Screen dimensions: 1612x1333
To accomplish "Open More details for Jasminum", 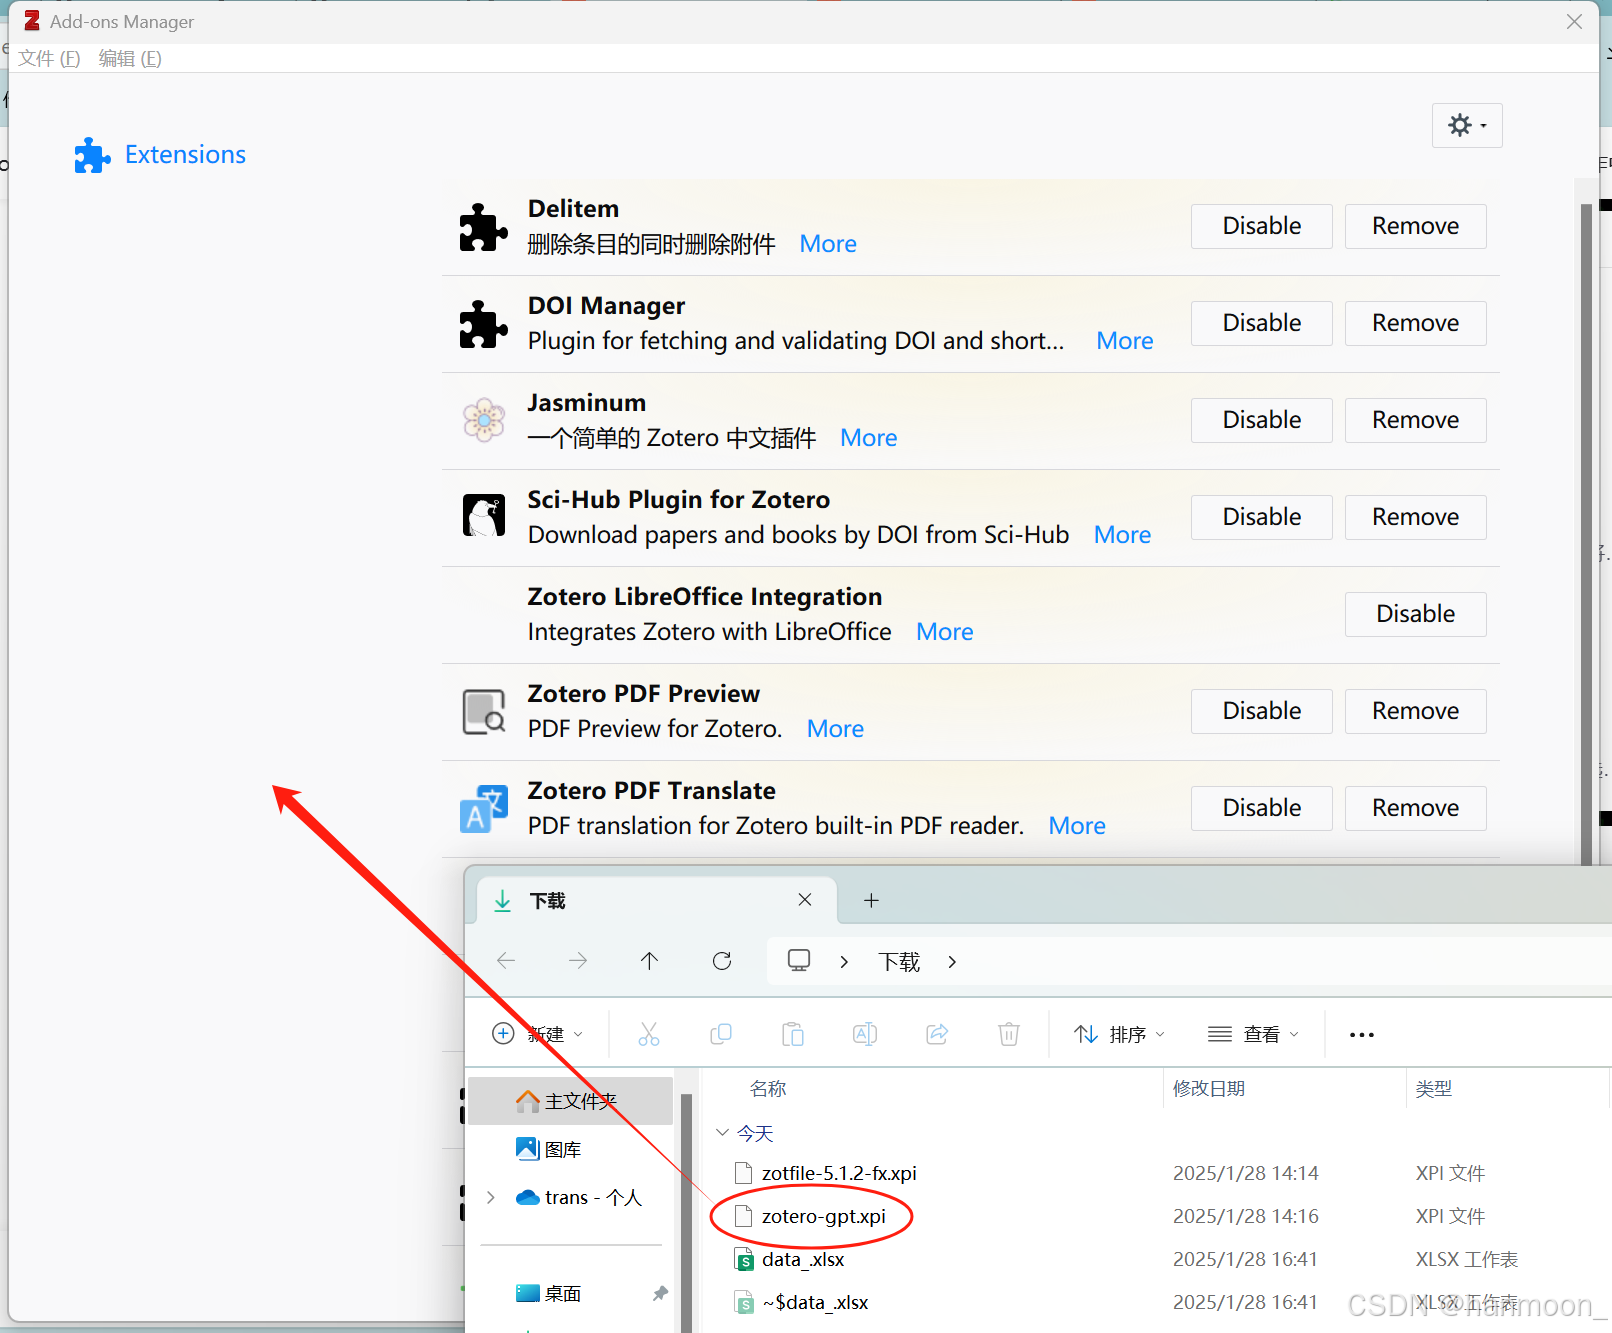I will [869, 438].
